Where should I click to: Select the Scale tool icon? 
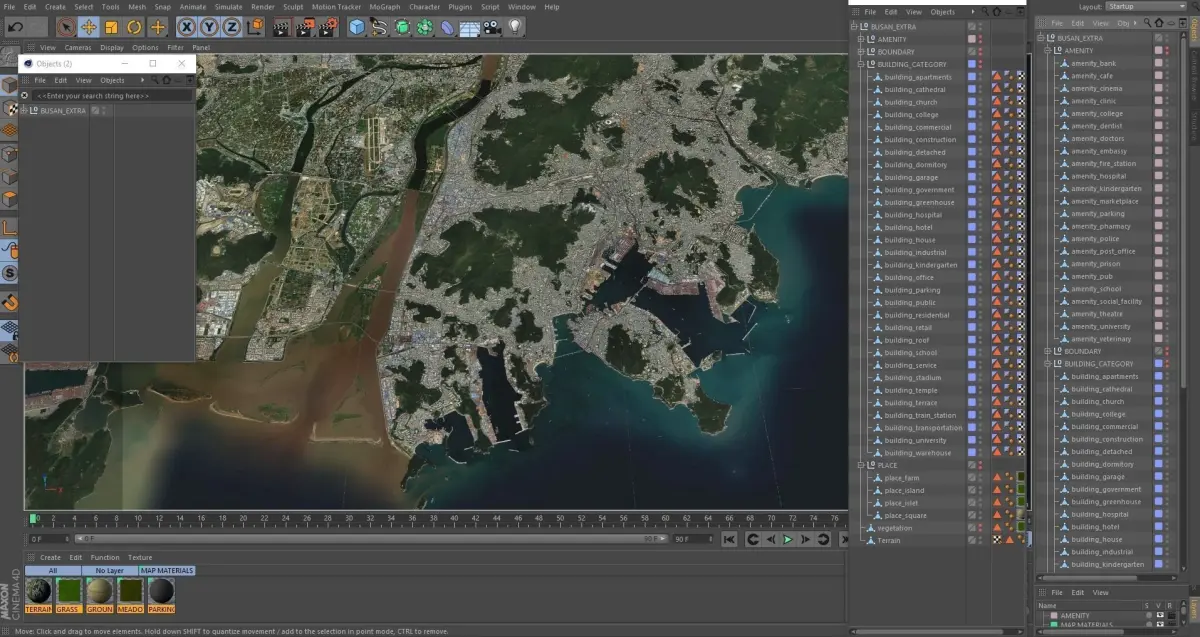coord(111,27)
